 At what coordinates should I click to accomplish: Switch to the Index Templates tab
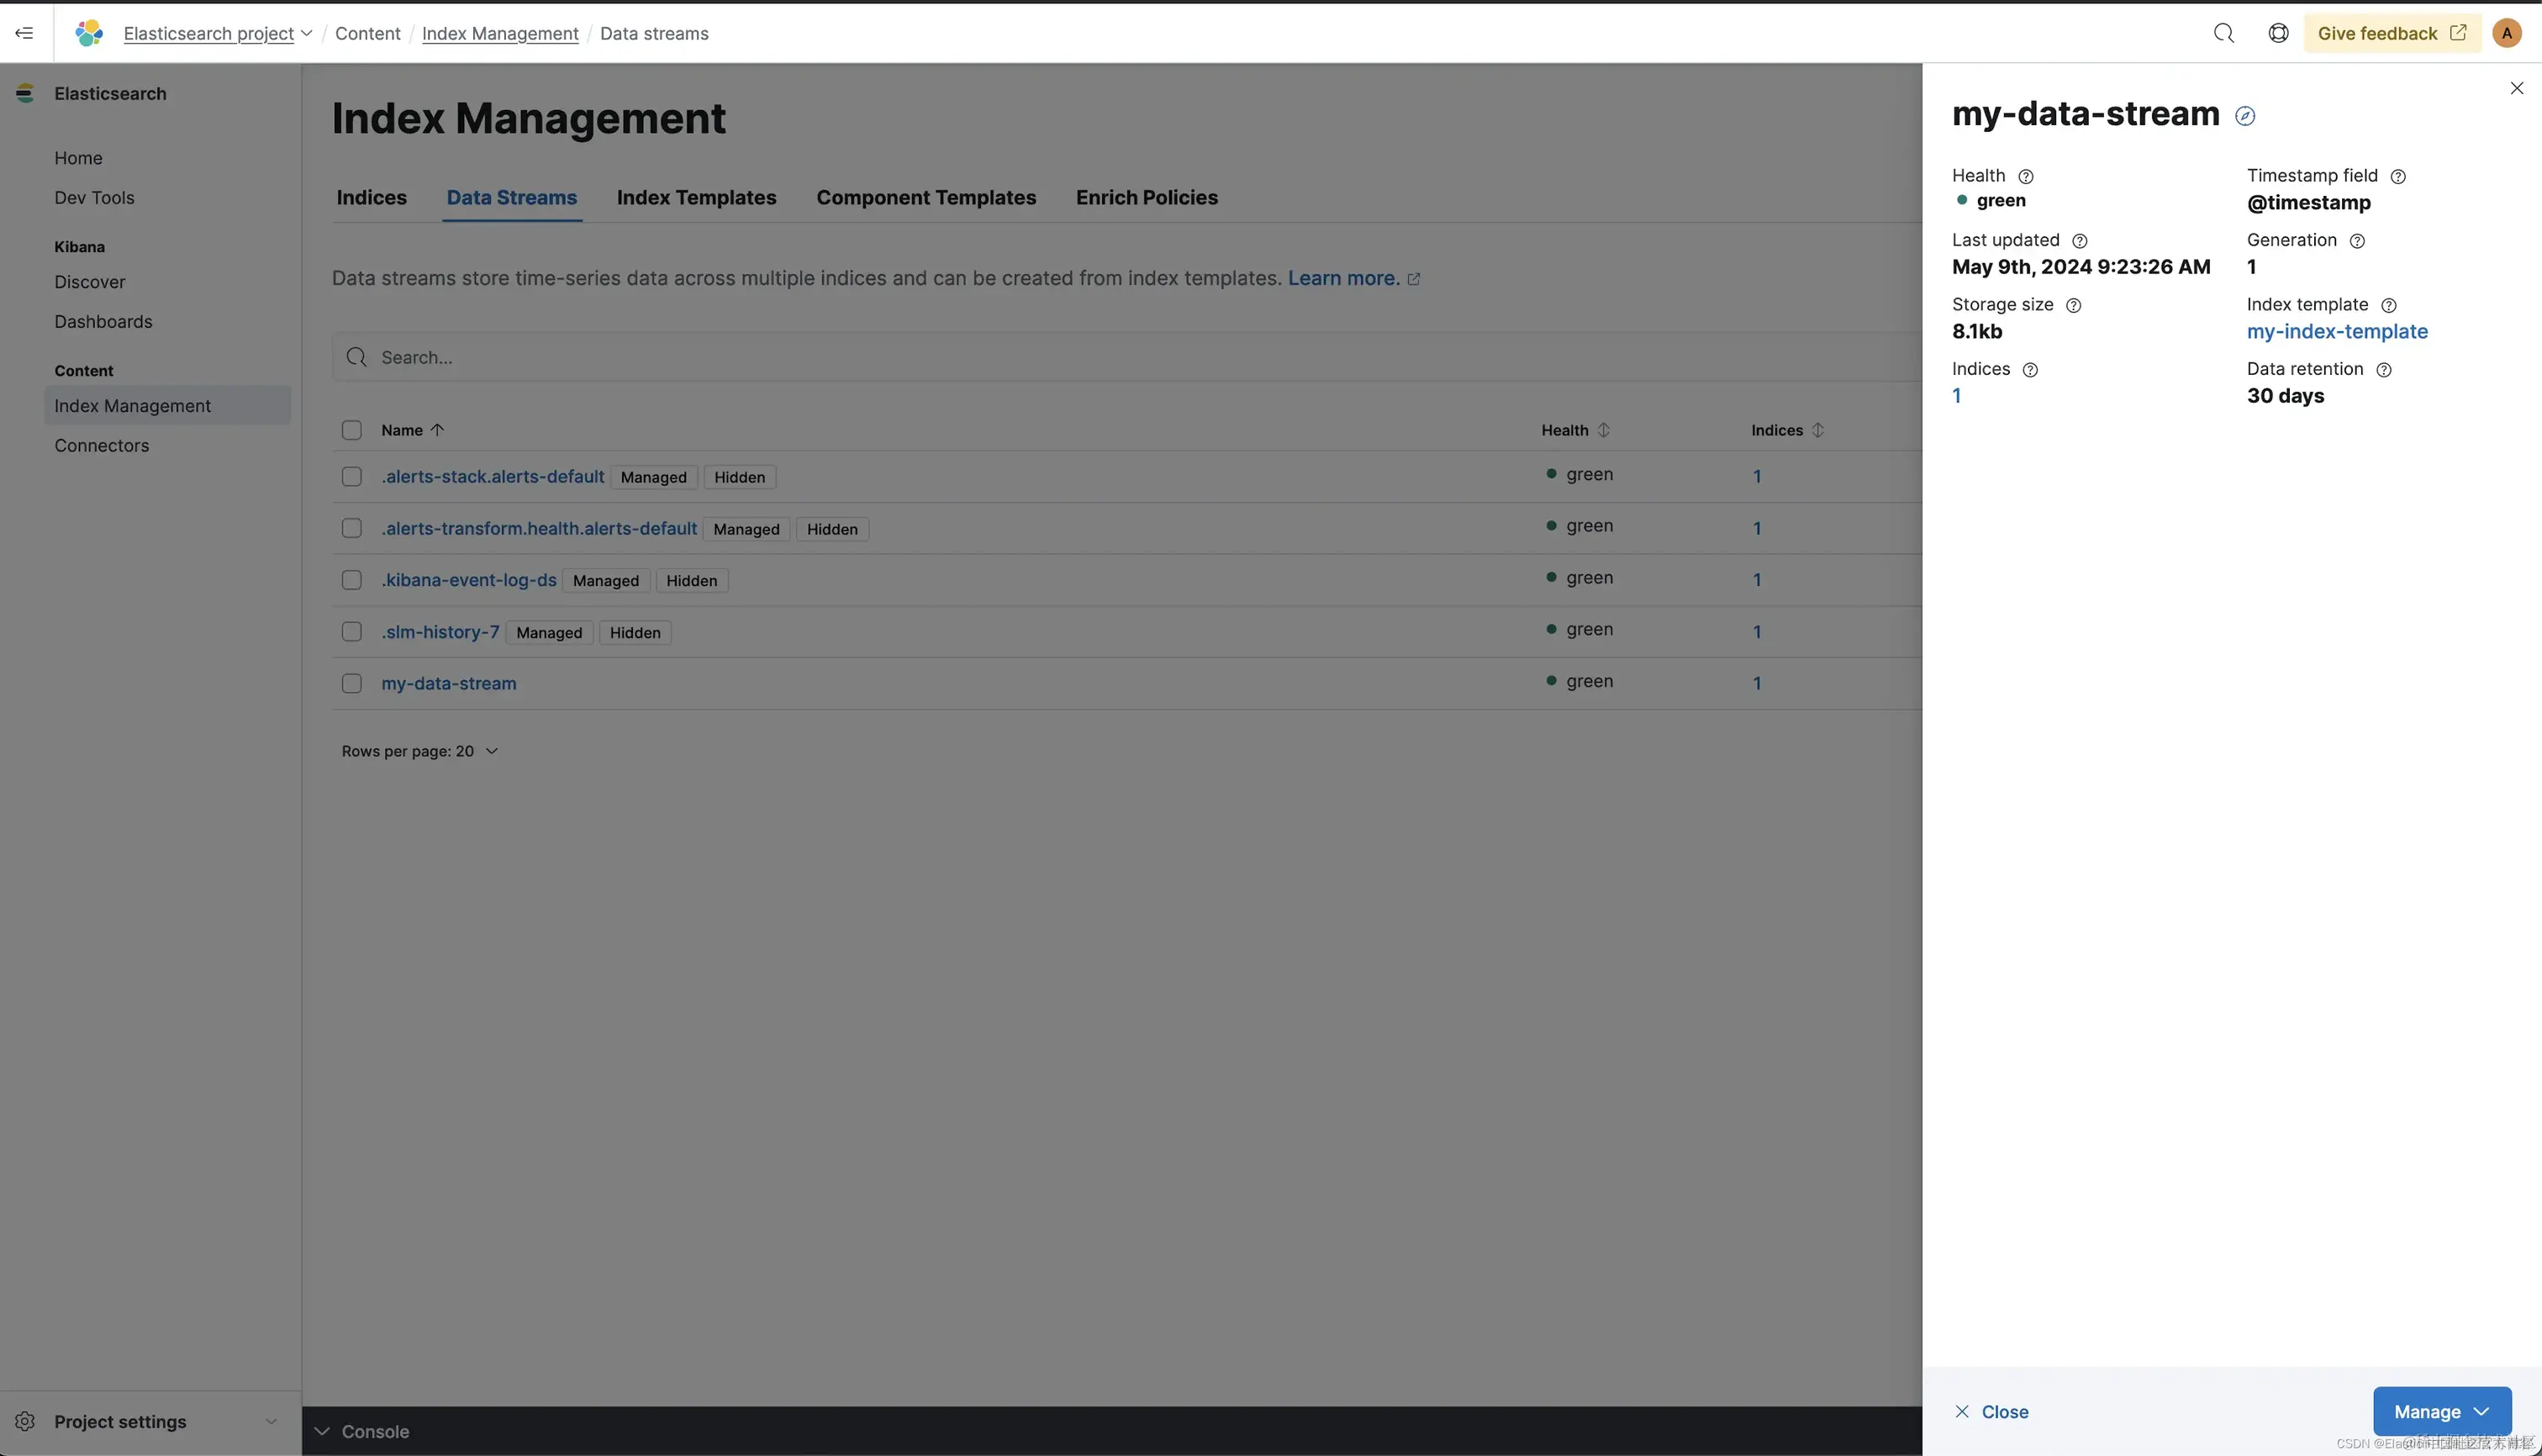(x=696, y=198)
